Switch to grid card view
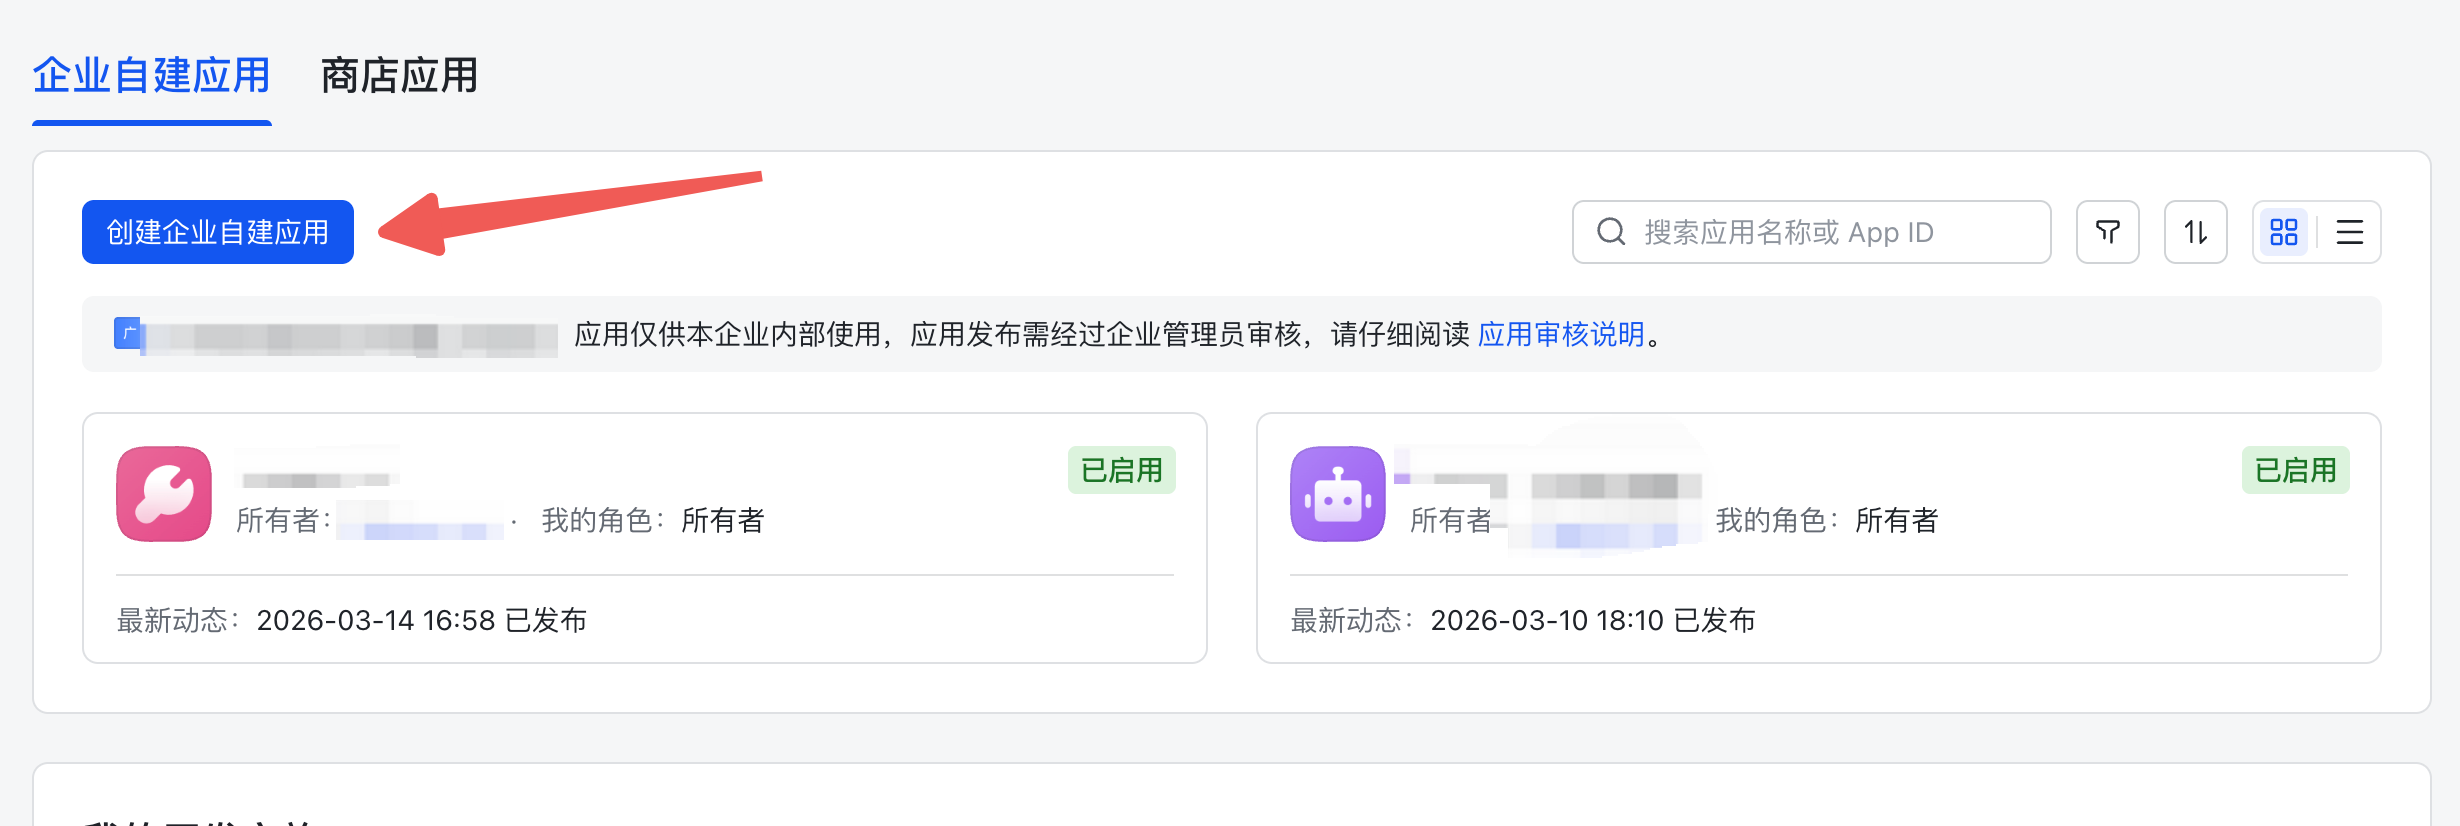This screenshot has width=2460, height=826. tap(2283, 232)
